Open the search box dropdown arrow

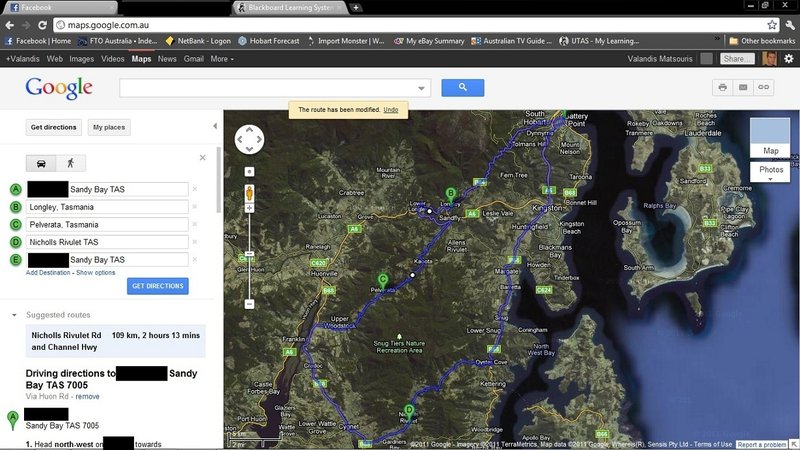click(x=421, y=88)
